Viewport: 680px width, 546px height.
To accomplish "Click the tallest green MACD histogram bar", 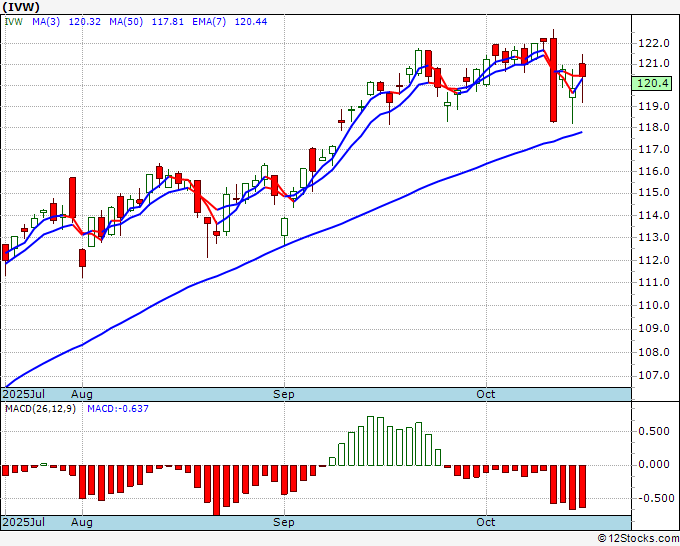I will (370, 441).
